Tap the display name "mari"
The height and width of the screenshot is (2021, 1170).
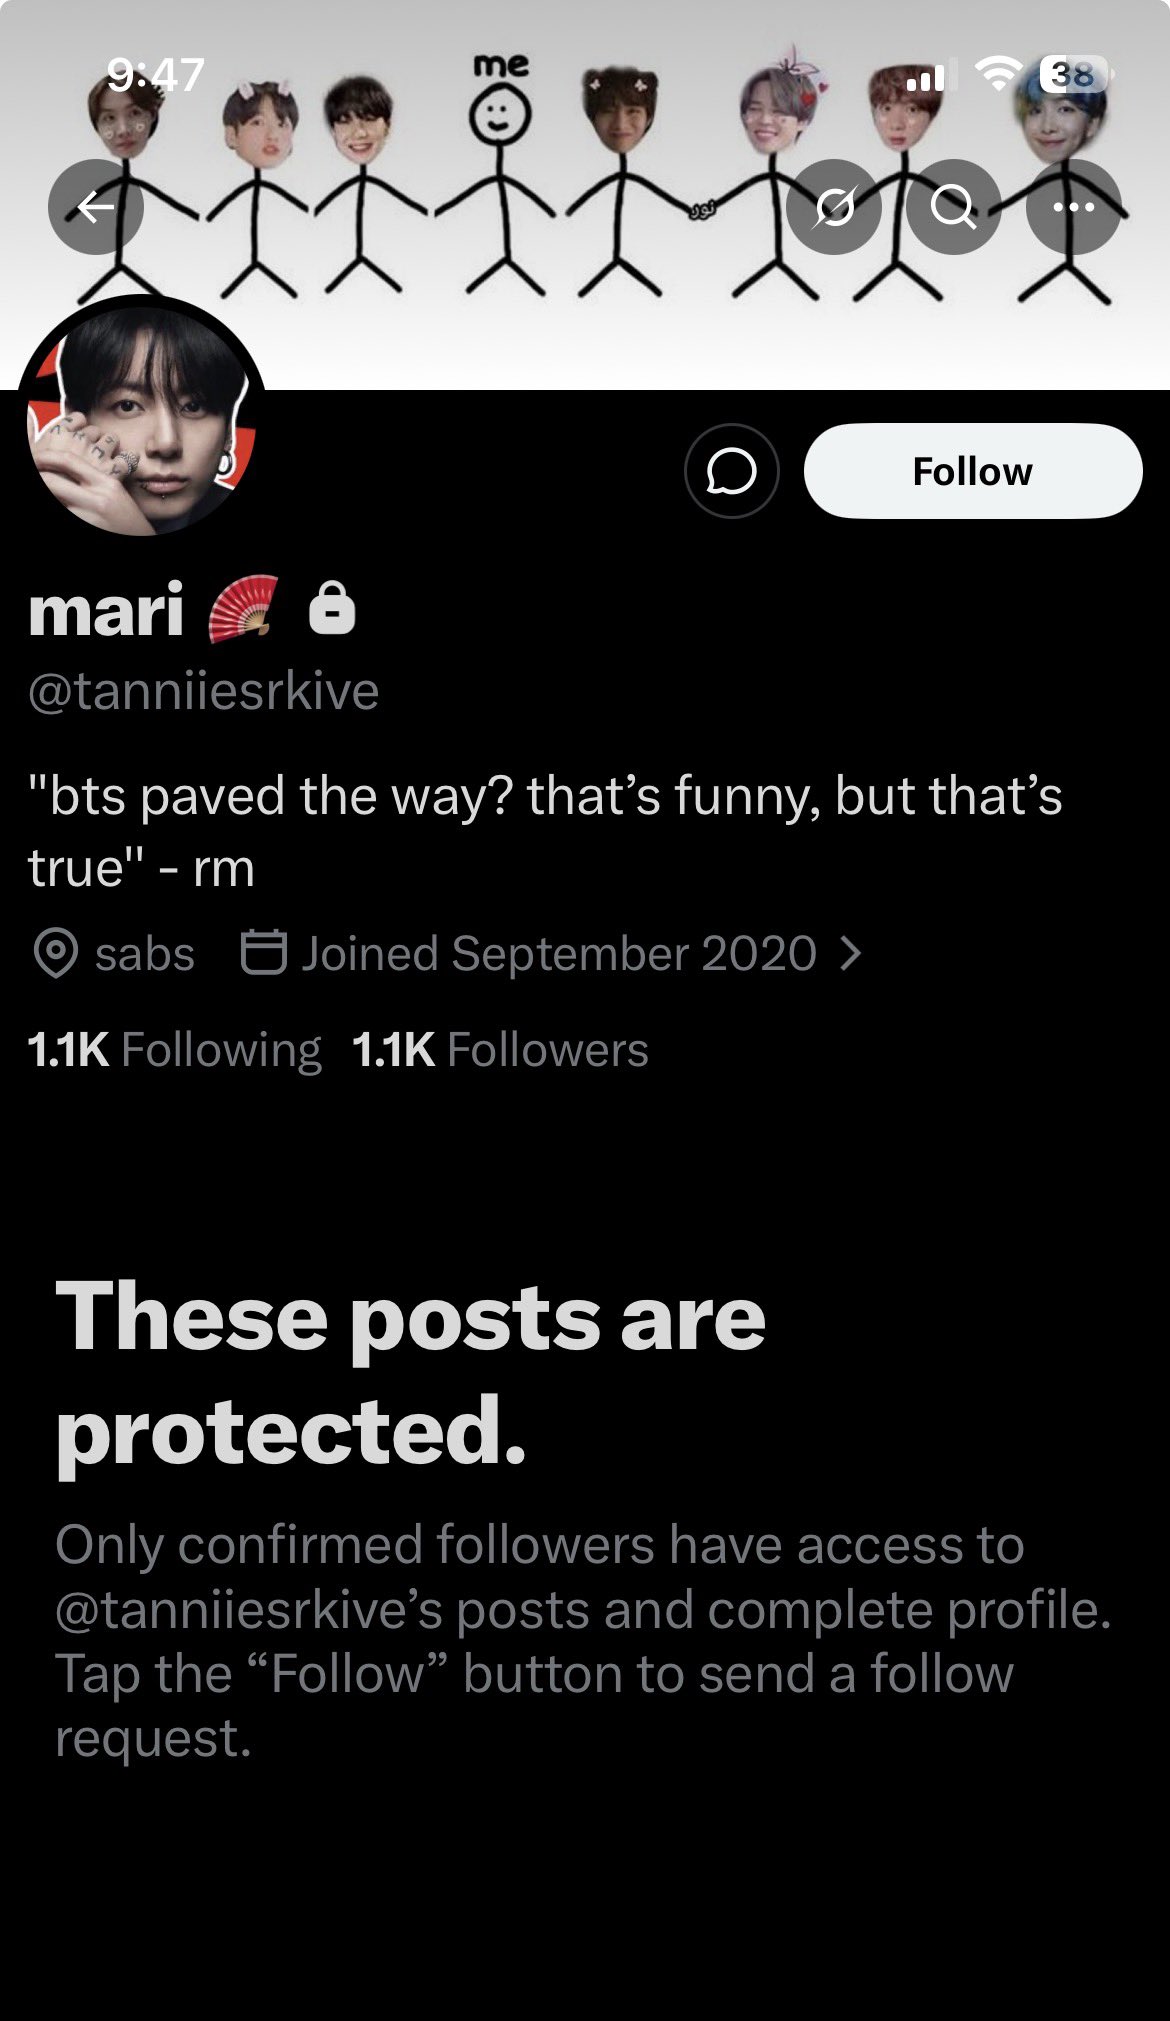point(106,610)
